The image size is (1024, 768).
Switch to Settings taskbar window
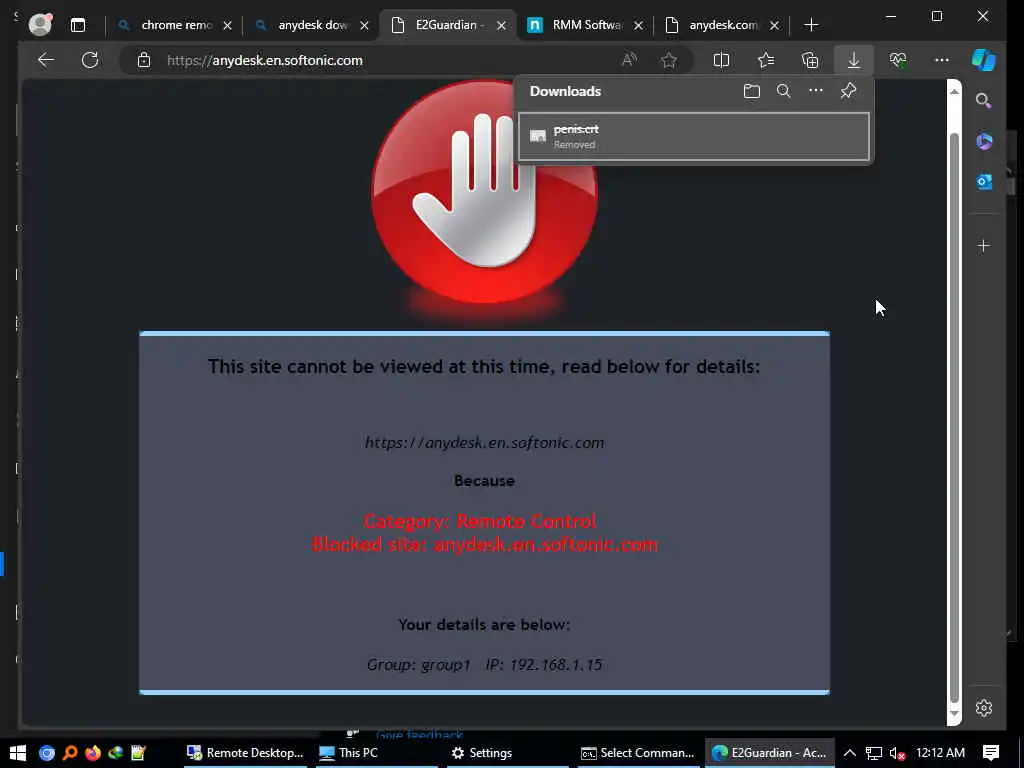(x=507, y=753)
